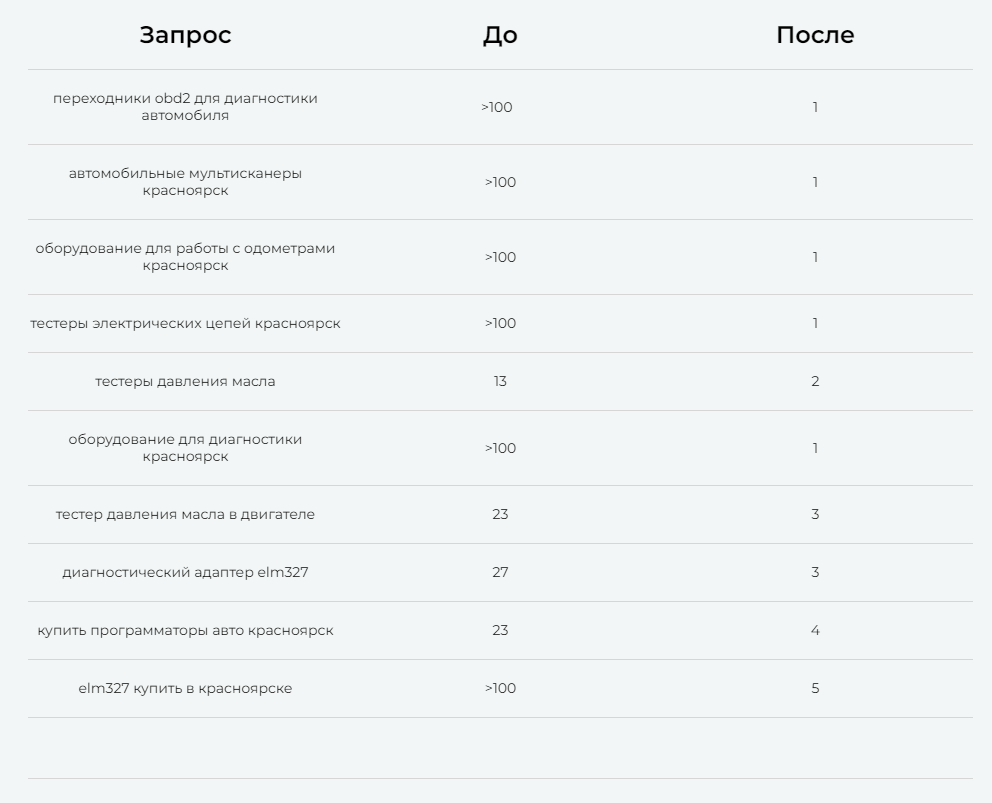Viewport: 992px width, 803px height.
Task: Select the "После" value 4
Action: click(x=815, y=630)
